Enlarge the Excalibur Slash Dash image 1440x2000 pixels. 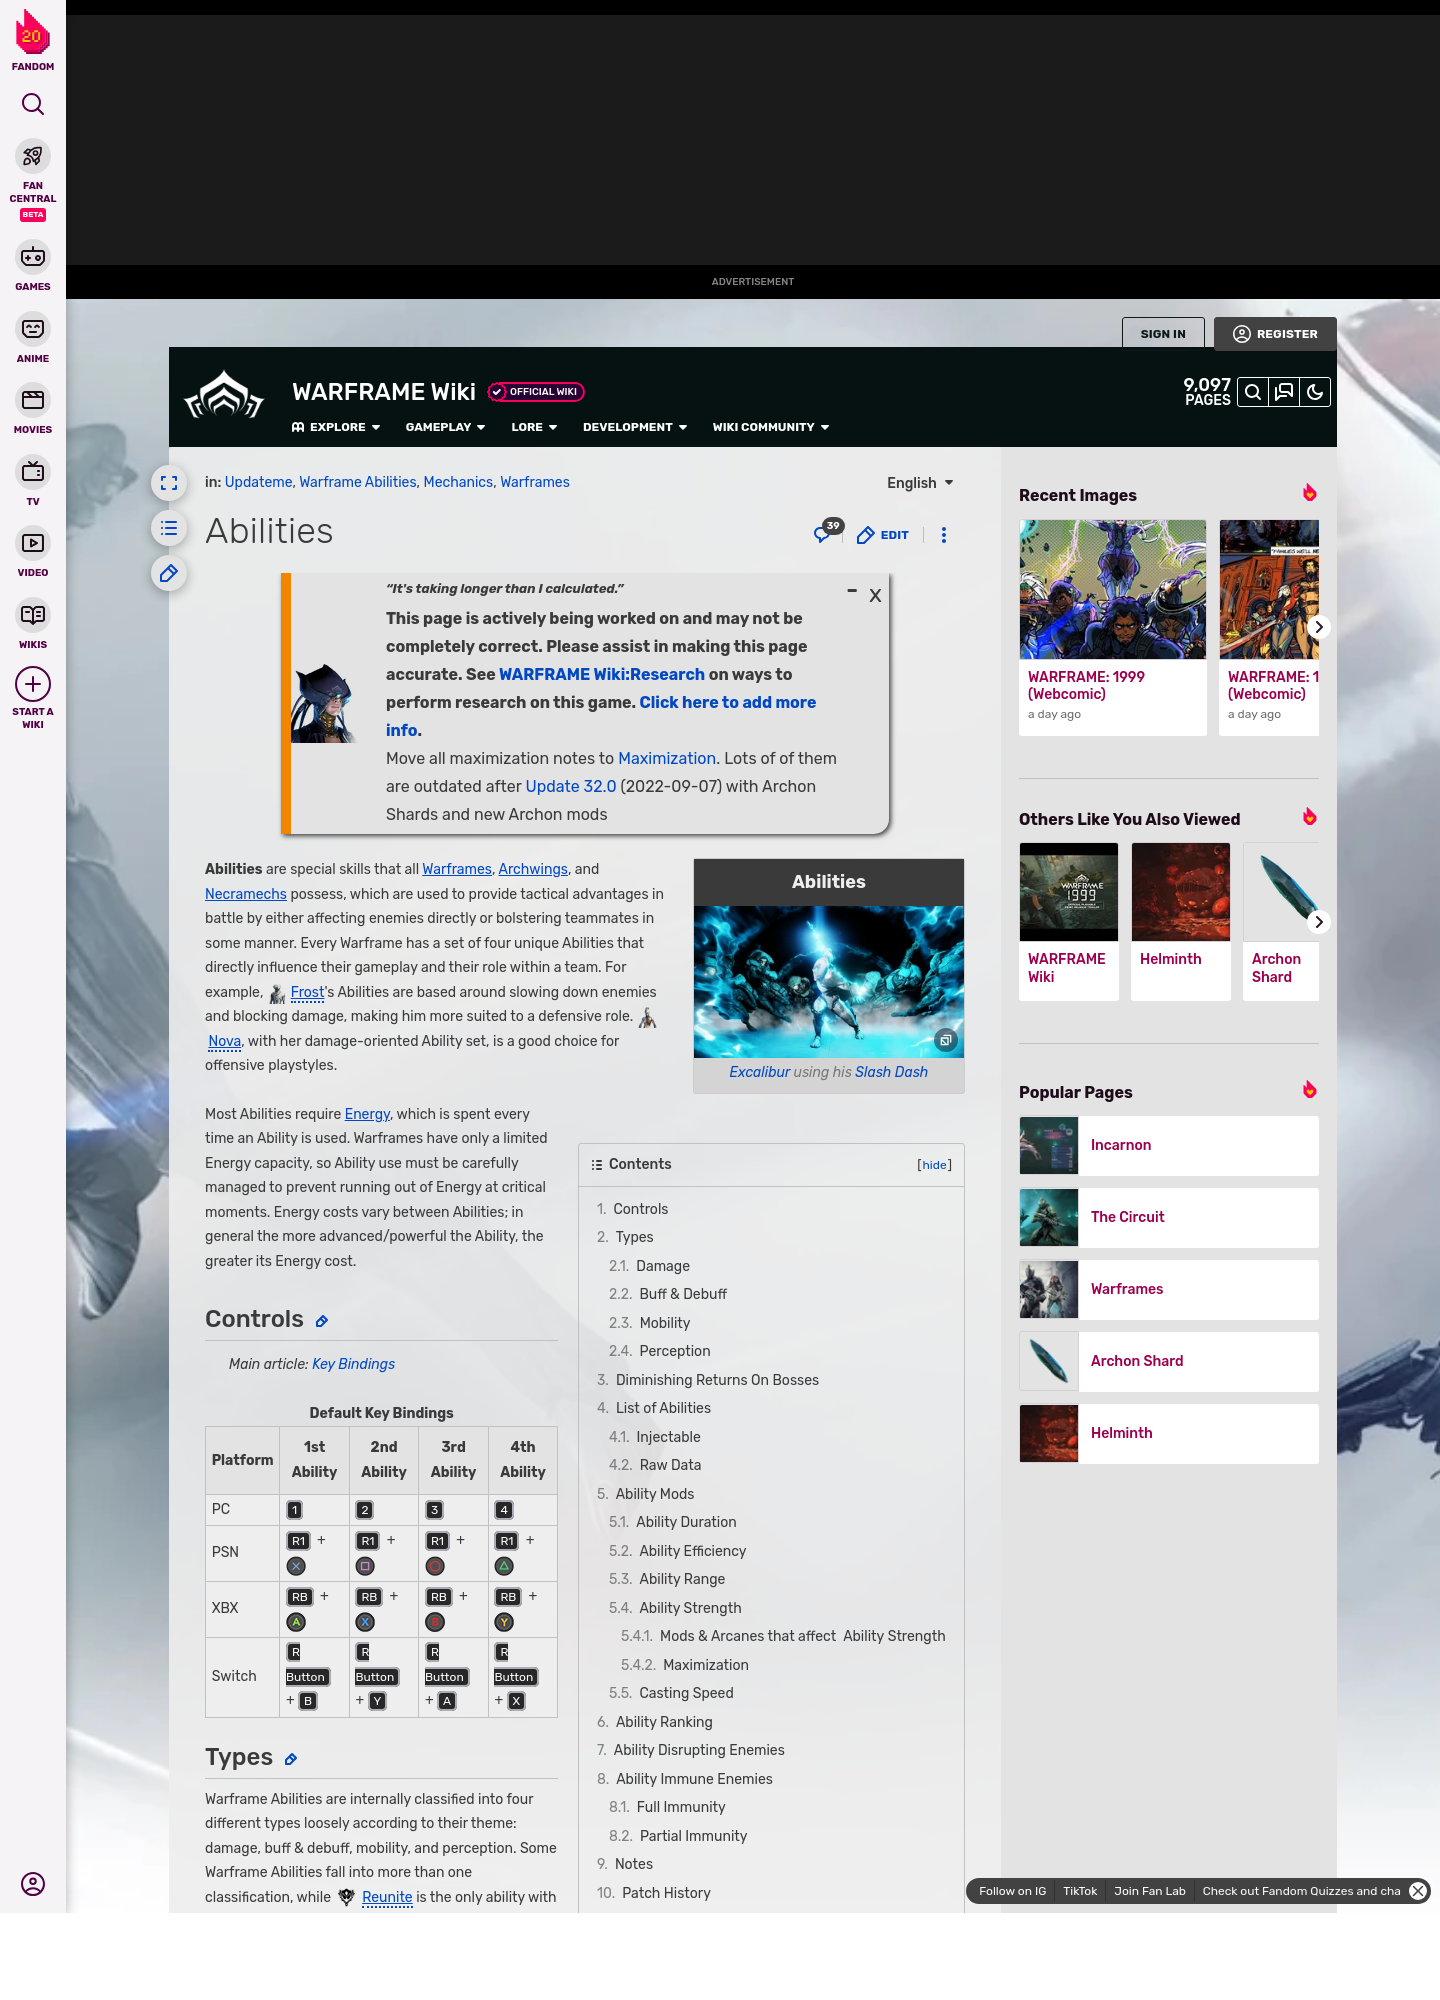(946, 1040)
